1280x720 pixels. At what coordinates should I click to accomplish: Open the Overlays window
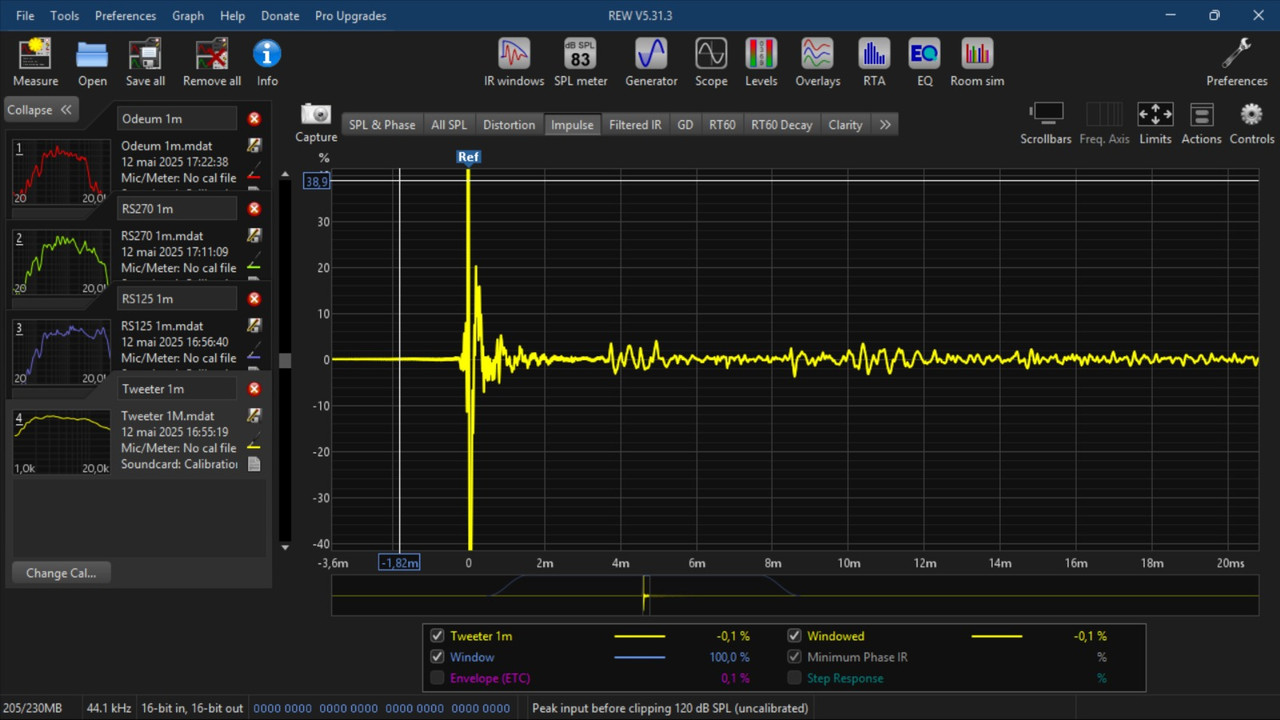[817, 54]
